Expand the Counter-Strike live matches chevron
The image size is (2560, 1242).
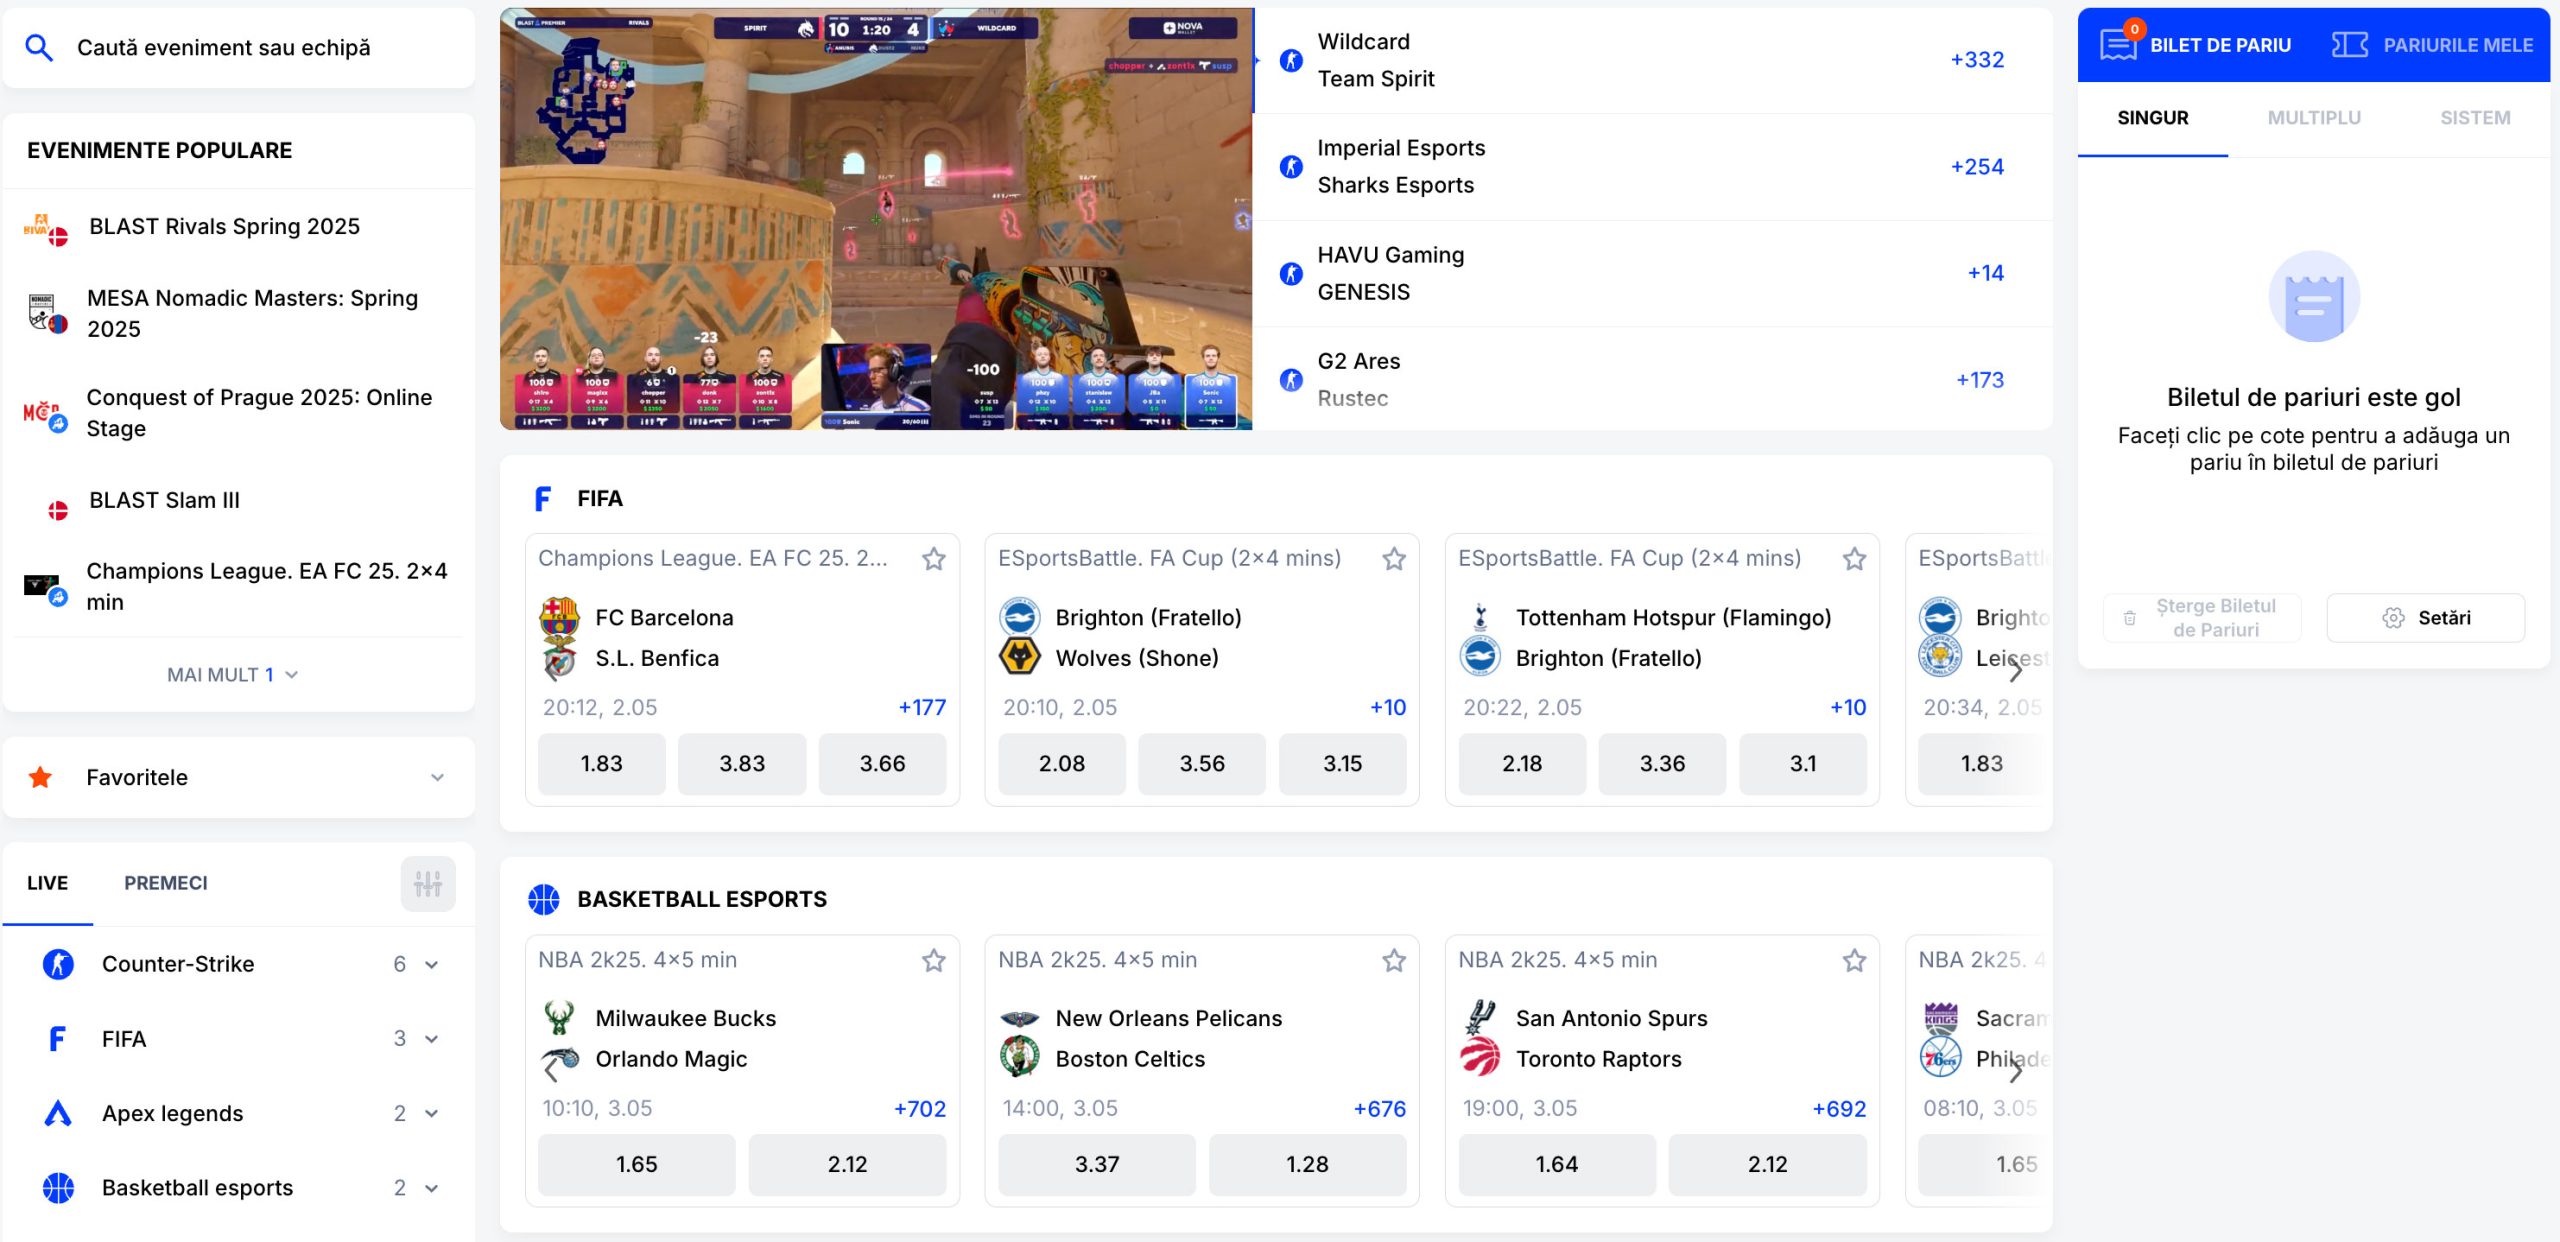pyautogui.click(x=431, y=965)
